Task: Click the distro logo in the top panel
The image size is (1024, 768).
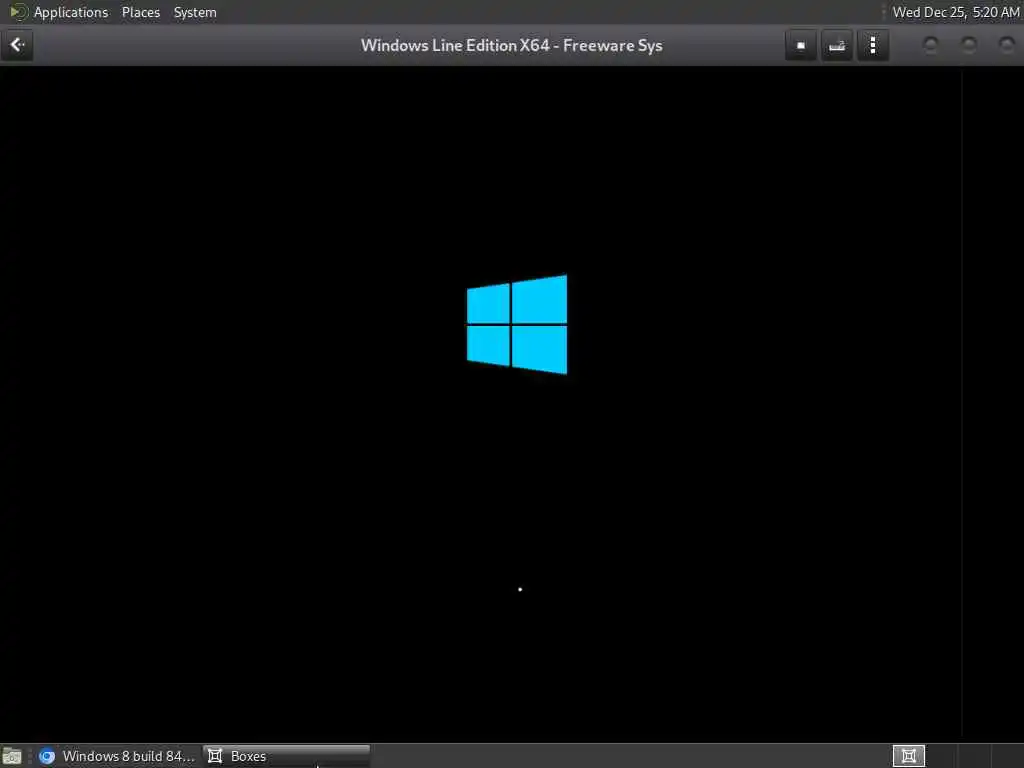Action: coord(18,12)
